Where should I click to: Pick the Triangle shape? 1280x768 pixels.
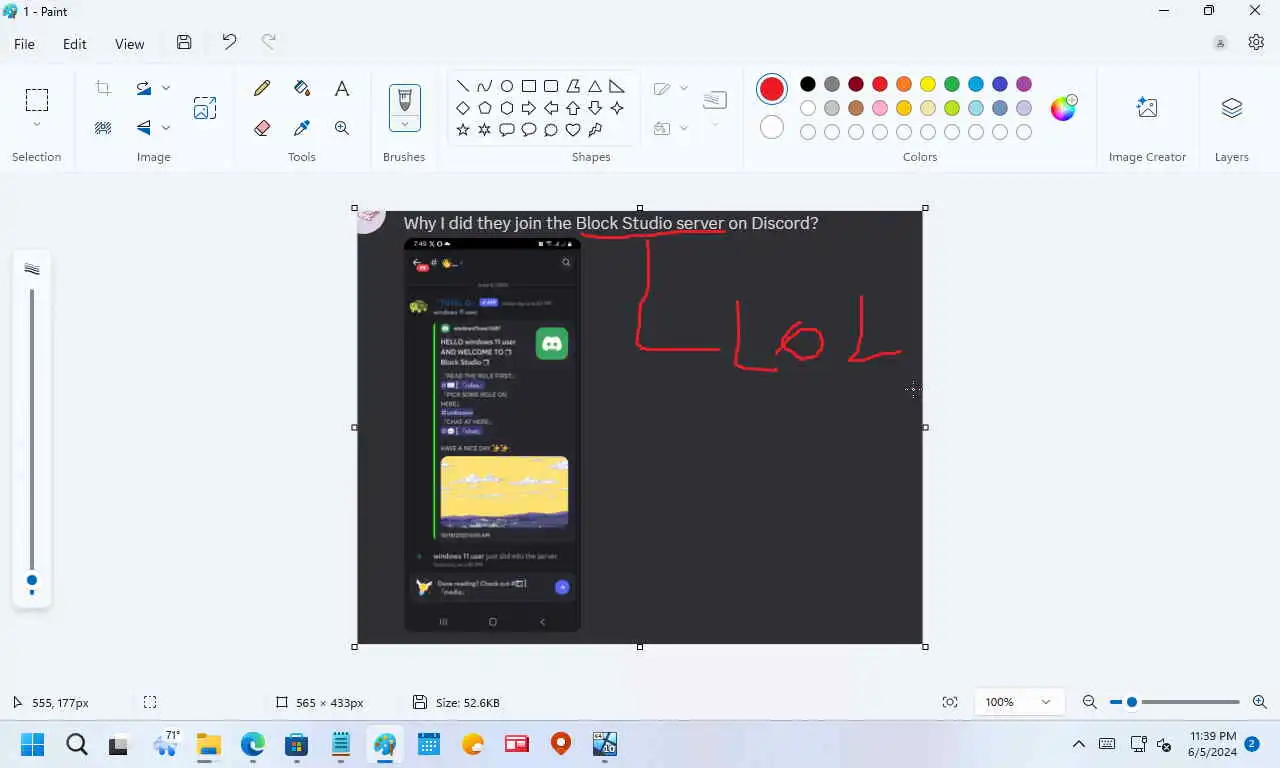coord(595,86)
